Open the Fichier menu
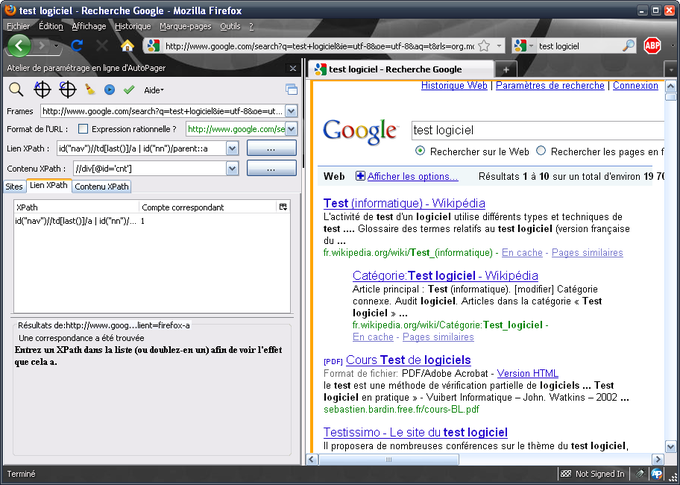This screenshot has width=680, height=485. (18, 26)
